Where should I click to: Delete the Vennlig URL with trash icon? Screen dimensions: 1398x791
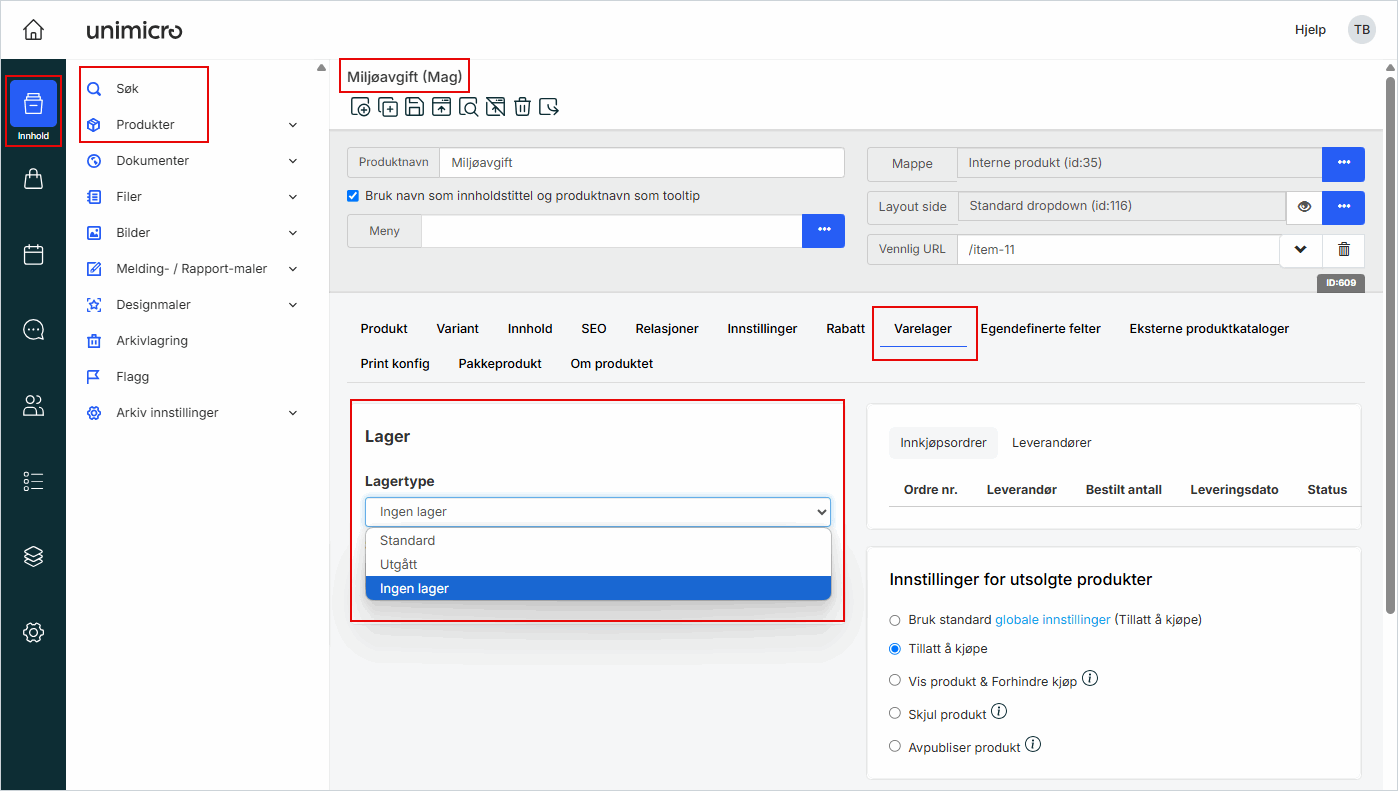[x=1344, y=250]
